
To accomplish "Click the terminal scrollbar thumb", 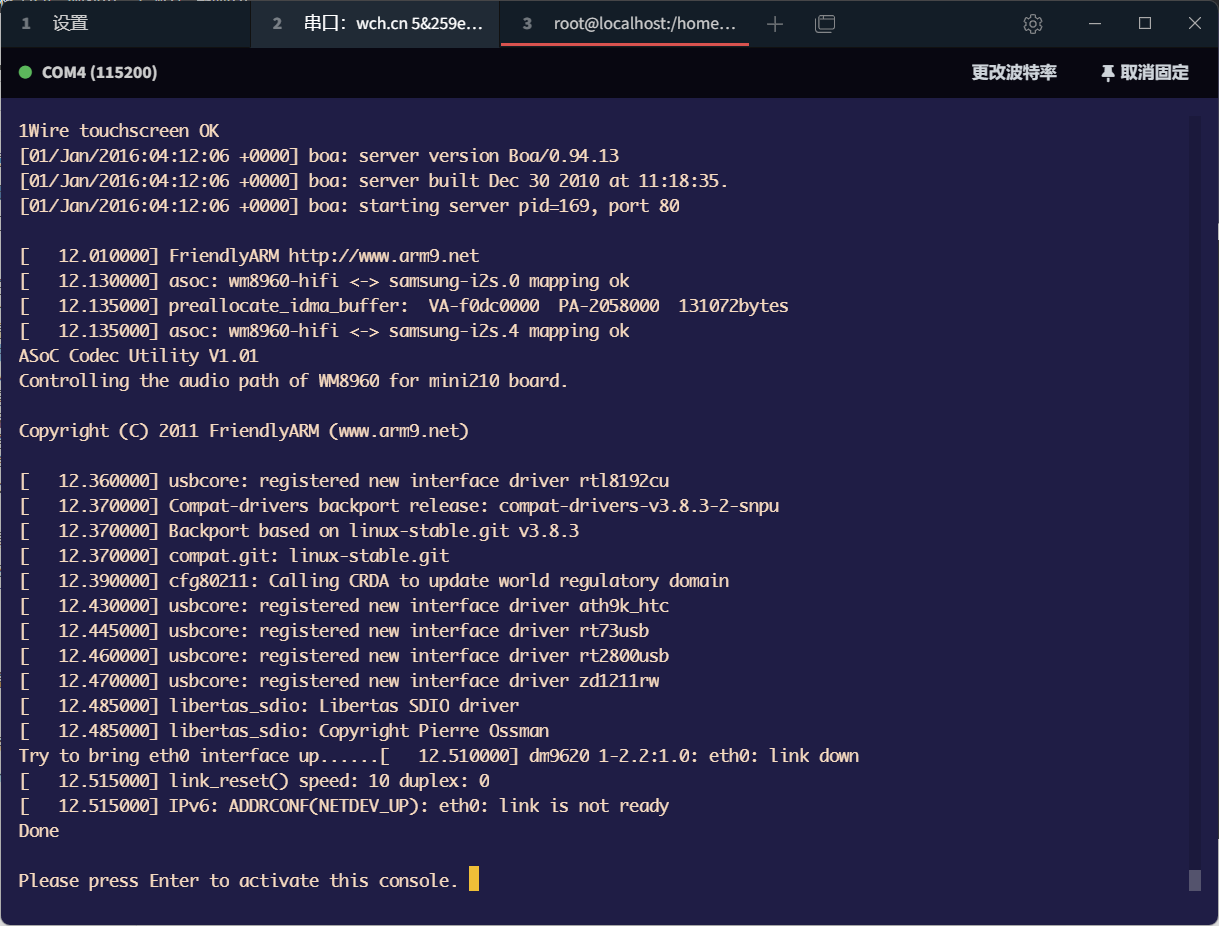I will point(1194,880).
